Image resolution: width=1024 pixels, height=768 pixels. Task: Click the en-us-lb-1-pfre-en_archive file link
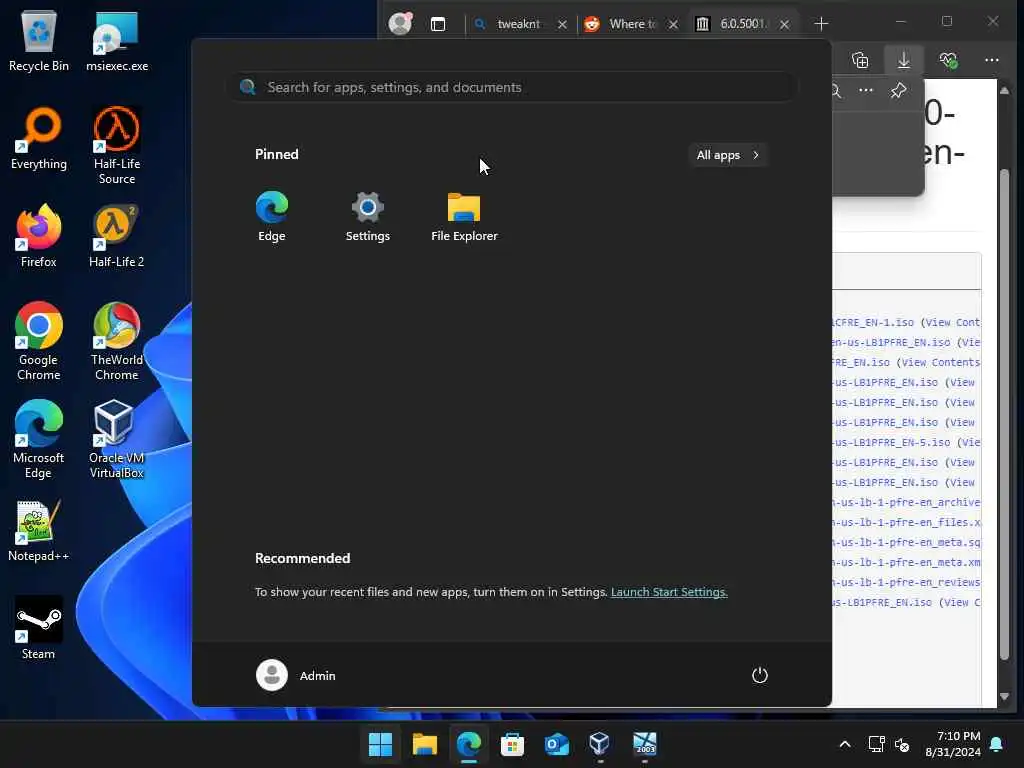[906, 502]
